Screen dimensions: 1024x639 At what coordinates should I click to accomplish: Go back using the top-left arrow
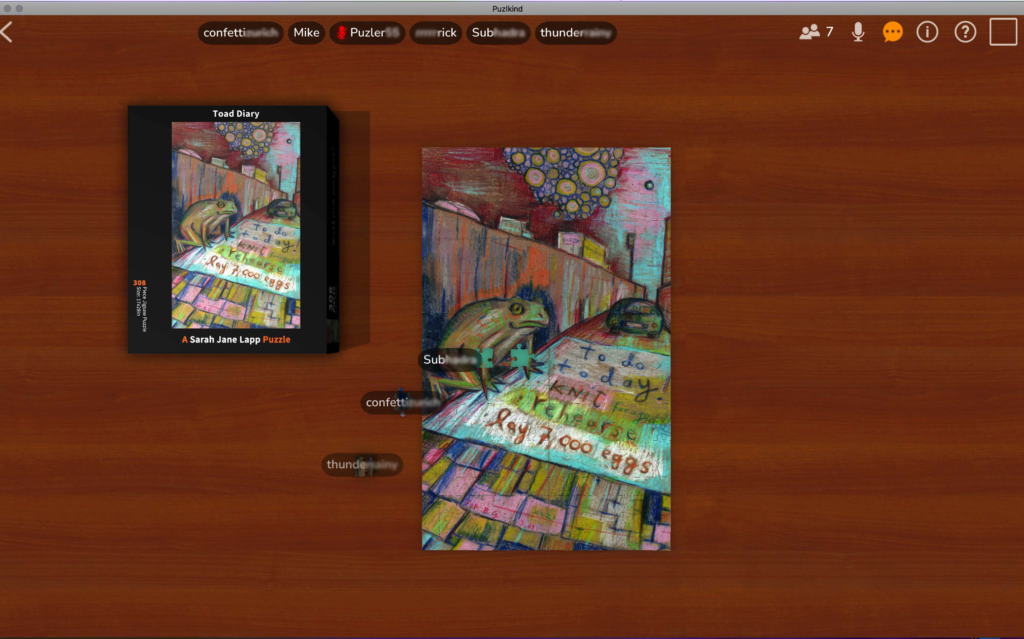[7, 32]
